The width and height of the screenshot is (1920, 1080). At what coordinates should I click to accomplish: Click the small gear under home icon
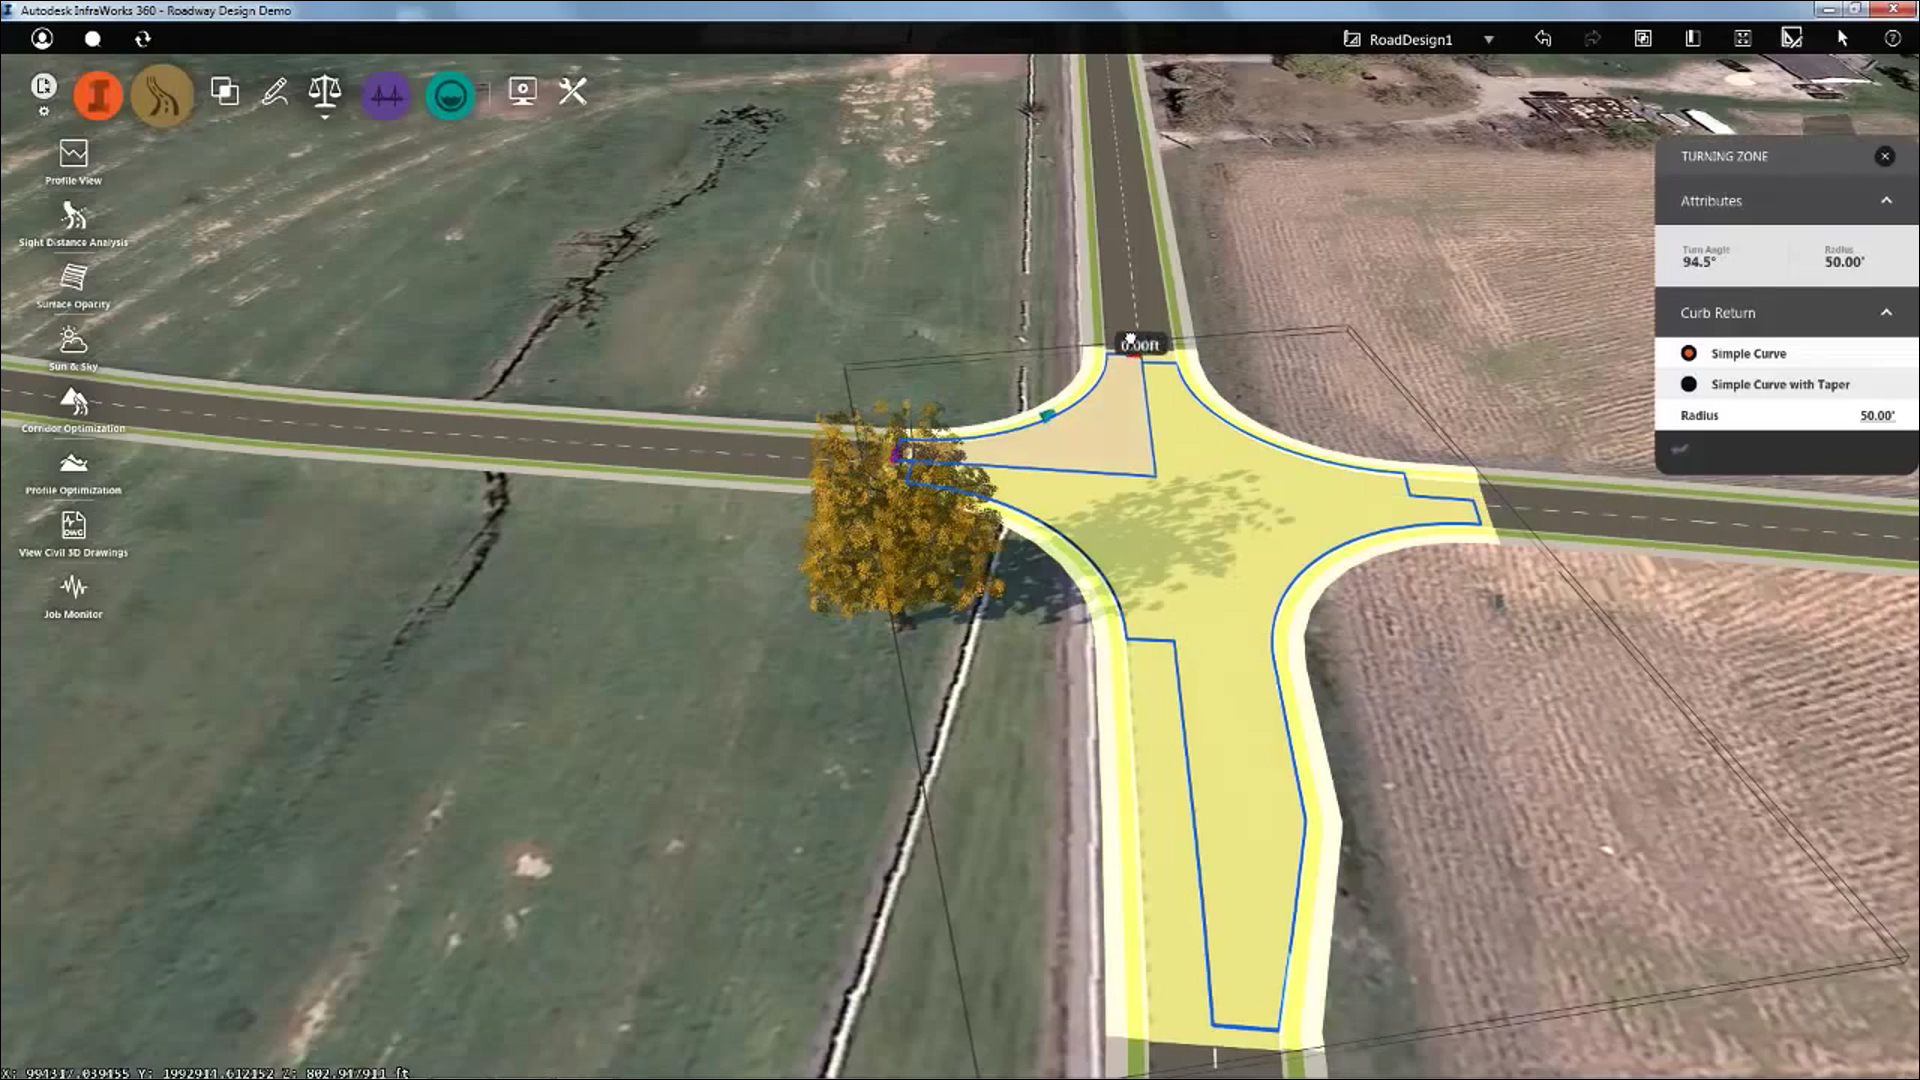click(43, 111)
